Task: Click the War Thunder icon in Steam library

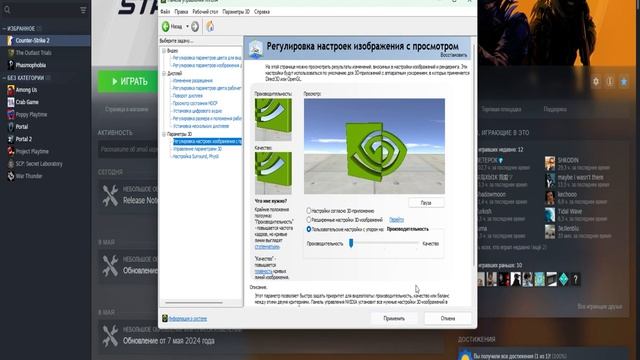Action: [11, 176]
